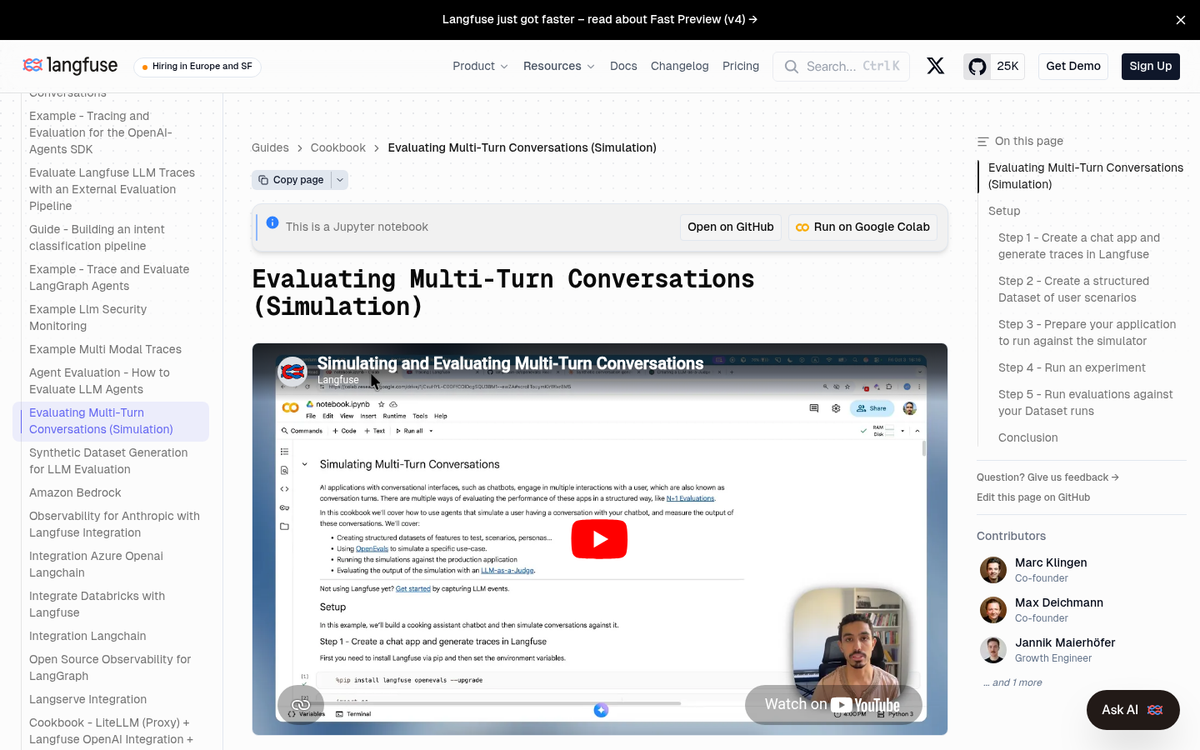The image size is (1200, 750).
Task: Click the Langfuse logo in the header
Action: pos(70,66)
